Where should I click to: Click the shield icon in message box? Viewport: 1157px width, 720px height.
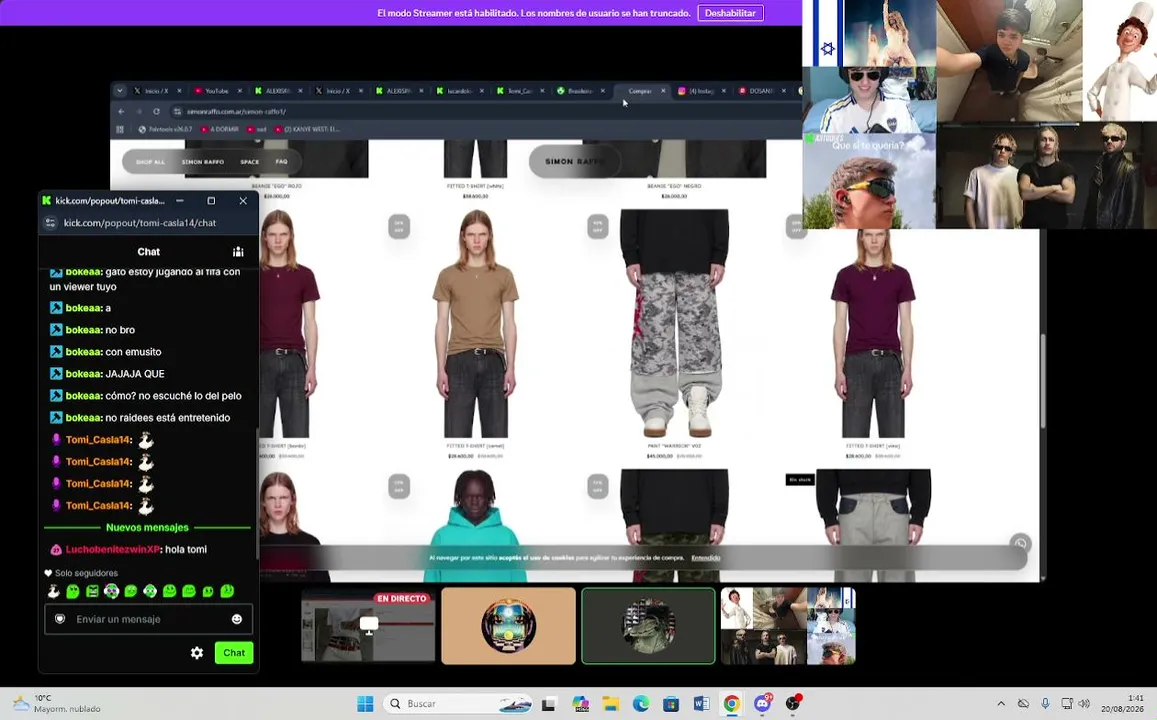(61, 619)
